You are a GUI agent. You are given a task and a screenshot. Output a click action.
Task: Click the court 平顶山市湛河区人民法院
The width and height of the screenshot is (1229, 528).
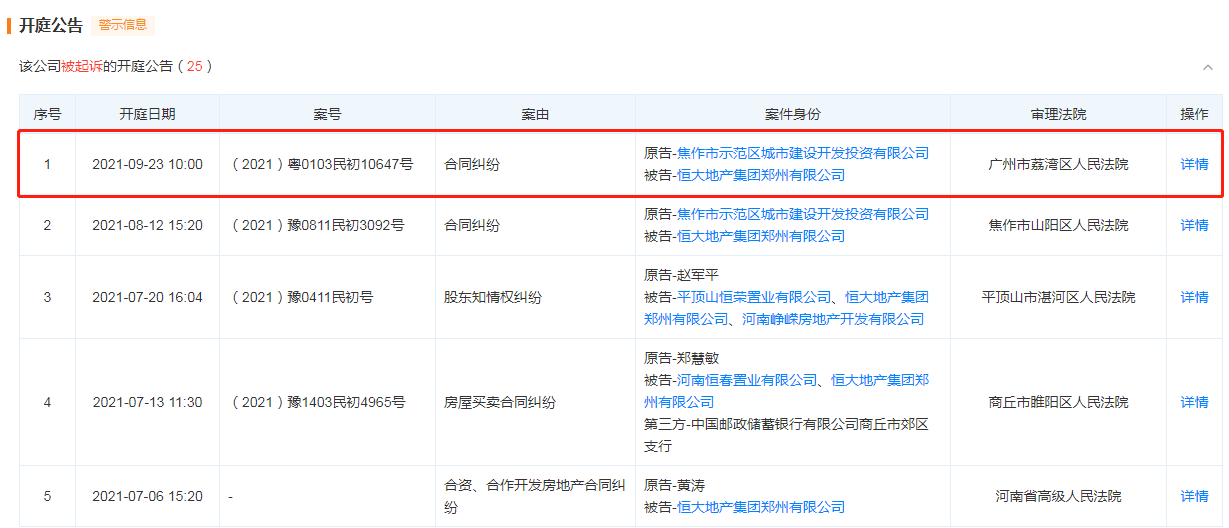(x=1058, y=297)
